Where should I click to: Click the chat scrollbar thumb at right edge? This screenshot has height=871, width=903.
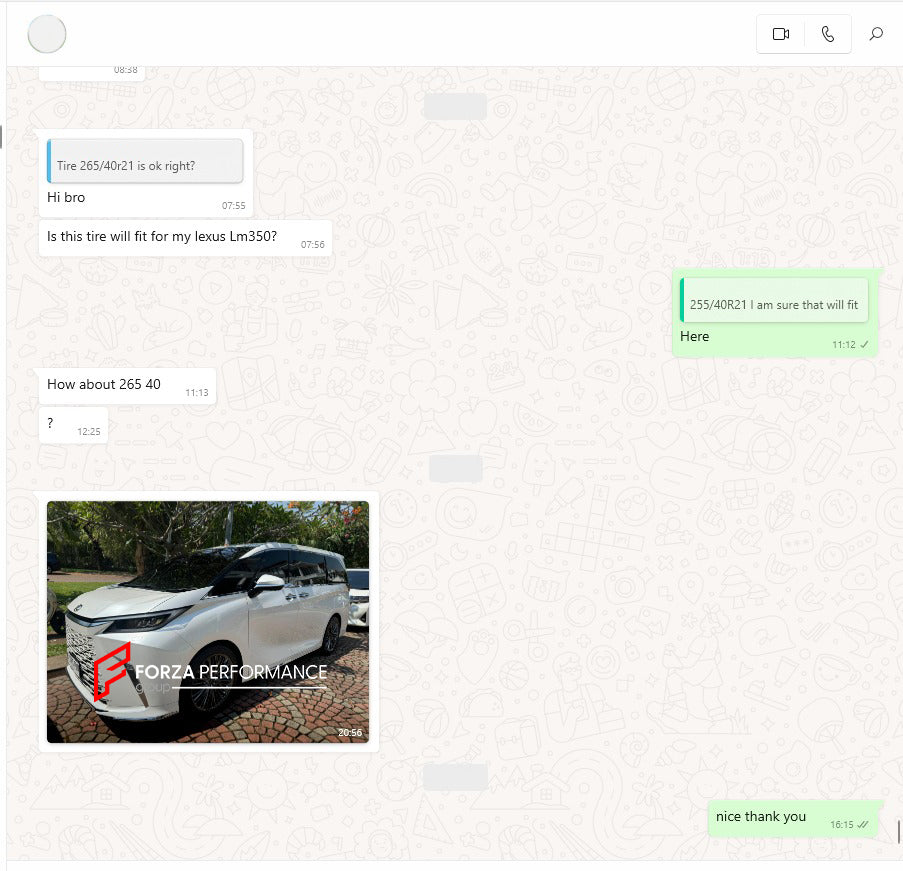(899, 830)
